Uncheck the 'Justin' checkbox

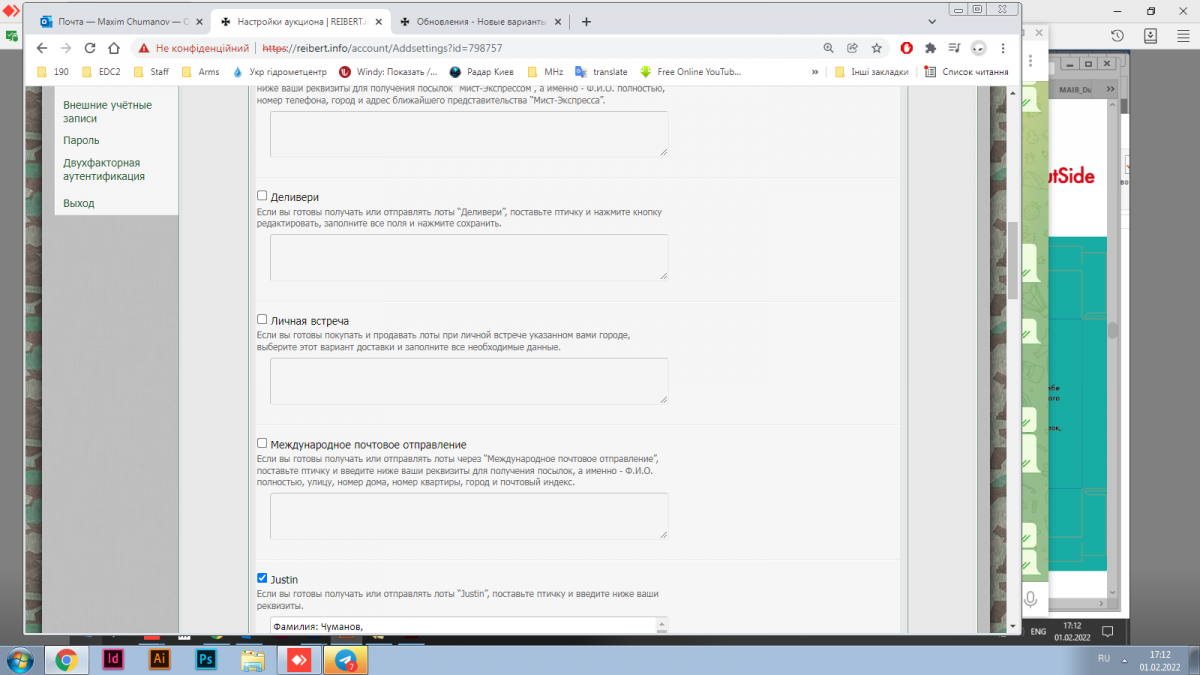coord(262,578)
